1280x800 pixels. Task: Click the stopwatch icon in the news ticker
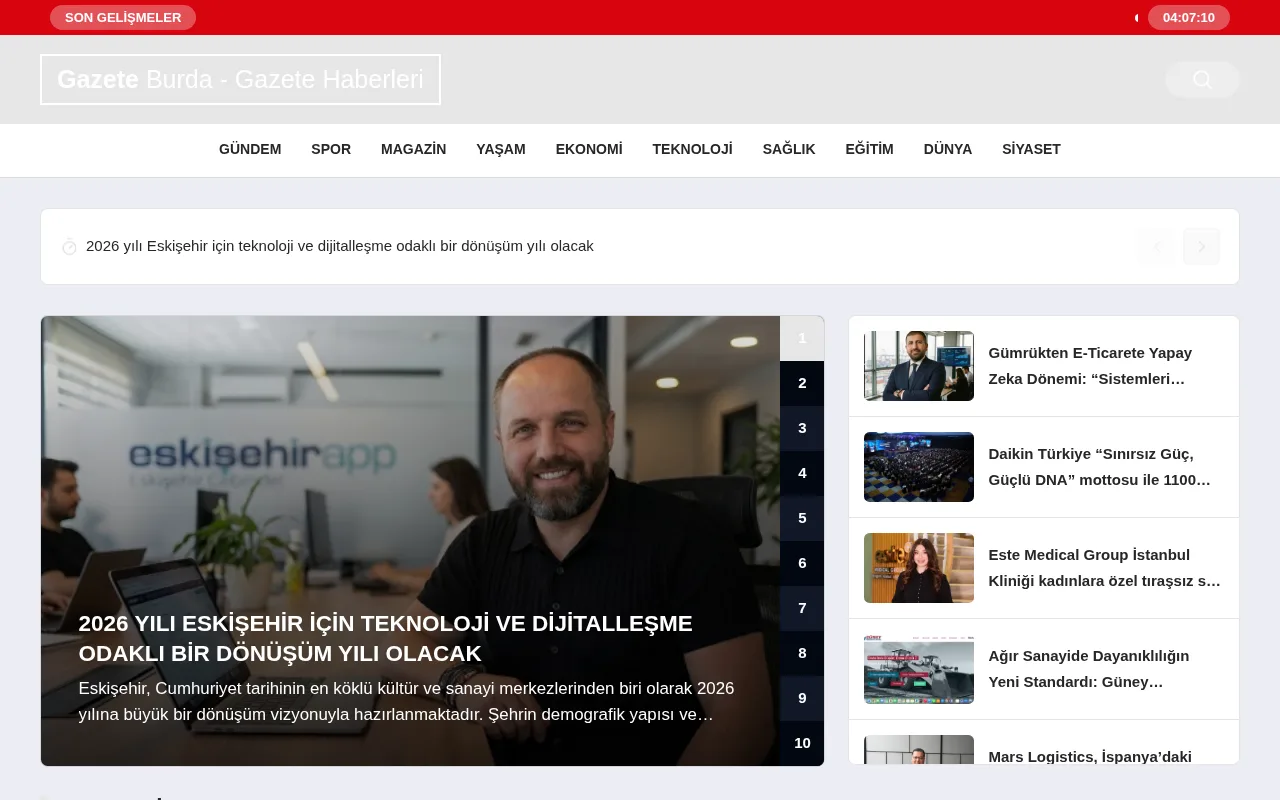(68, 246)
